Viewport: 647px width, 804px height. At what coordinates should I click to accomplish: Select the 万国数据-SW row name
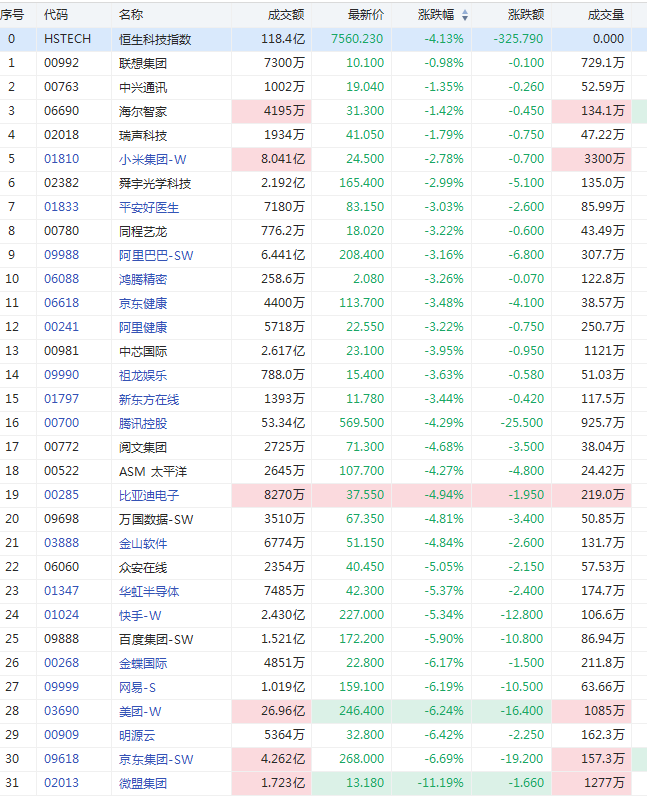point(156,519)
